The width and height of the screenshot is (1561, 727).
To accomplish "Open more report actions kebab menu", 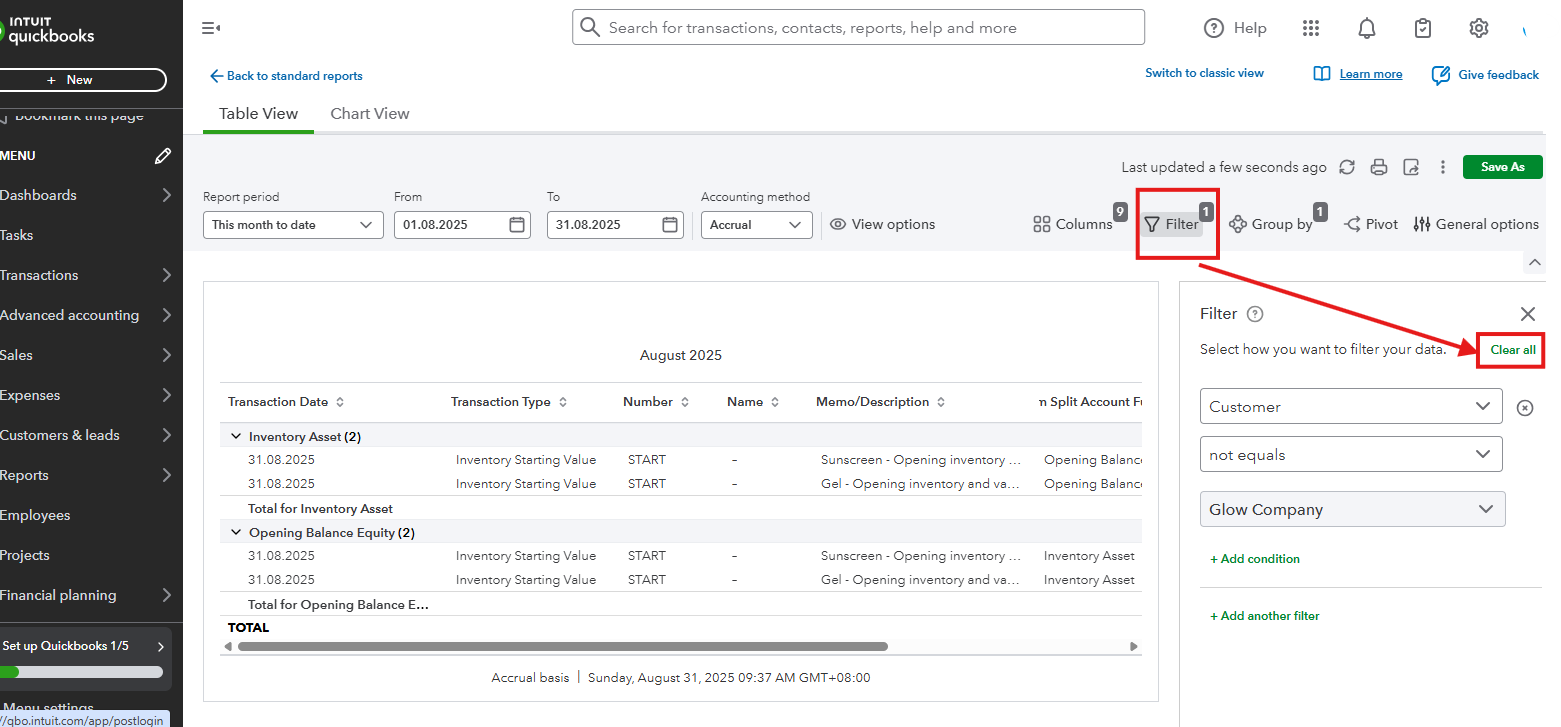I will coord(1443,167).
